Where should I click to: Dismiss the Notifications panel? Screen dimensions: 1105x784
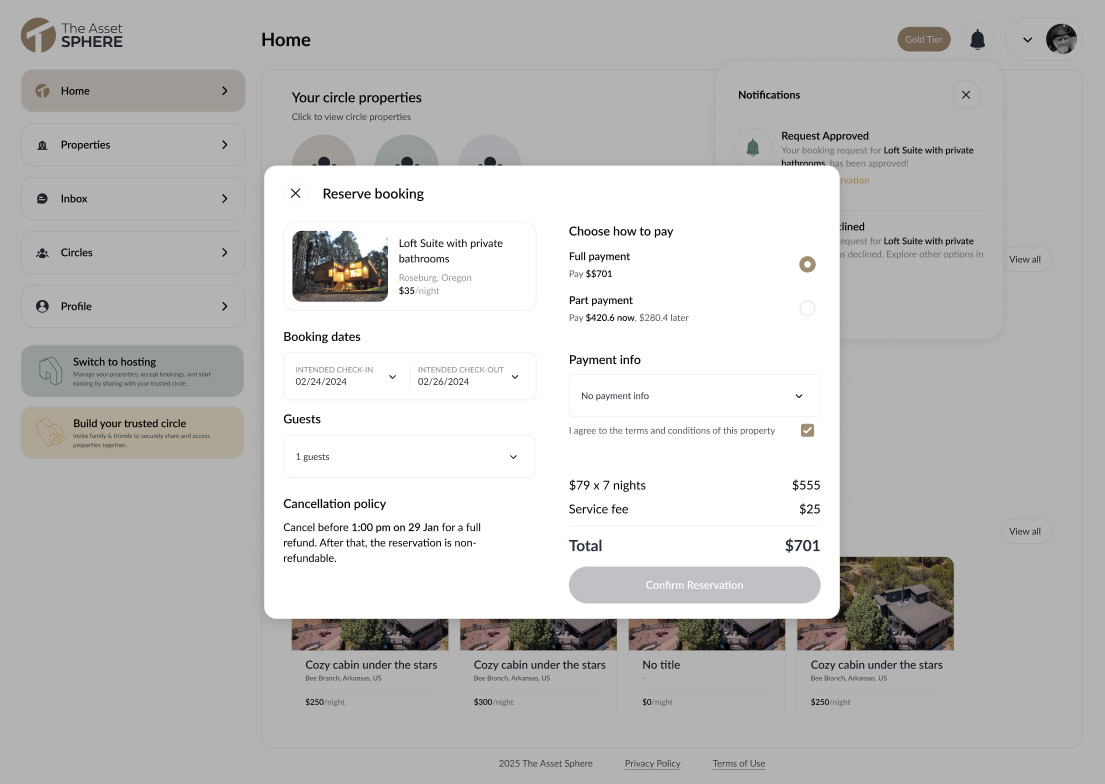[x=965, y=95]
